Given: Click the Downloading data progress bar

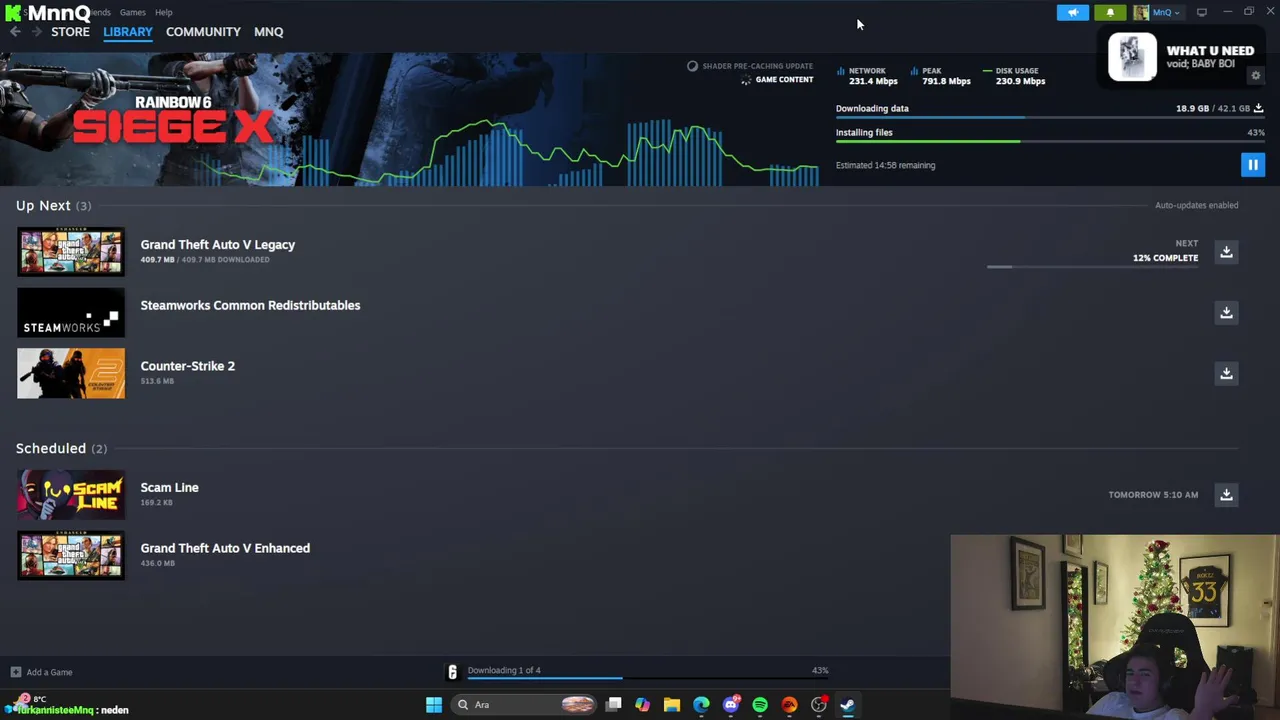Looking at the screenshot, I should 1050,118.
